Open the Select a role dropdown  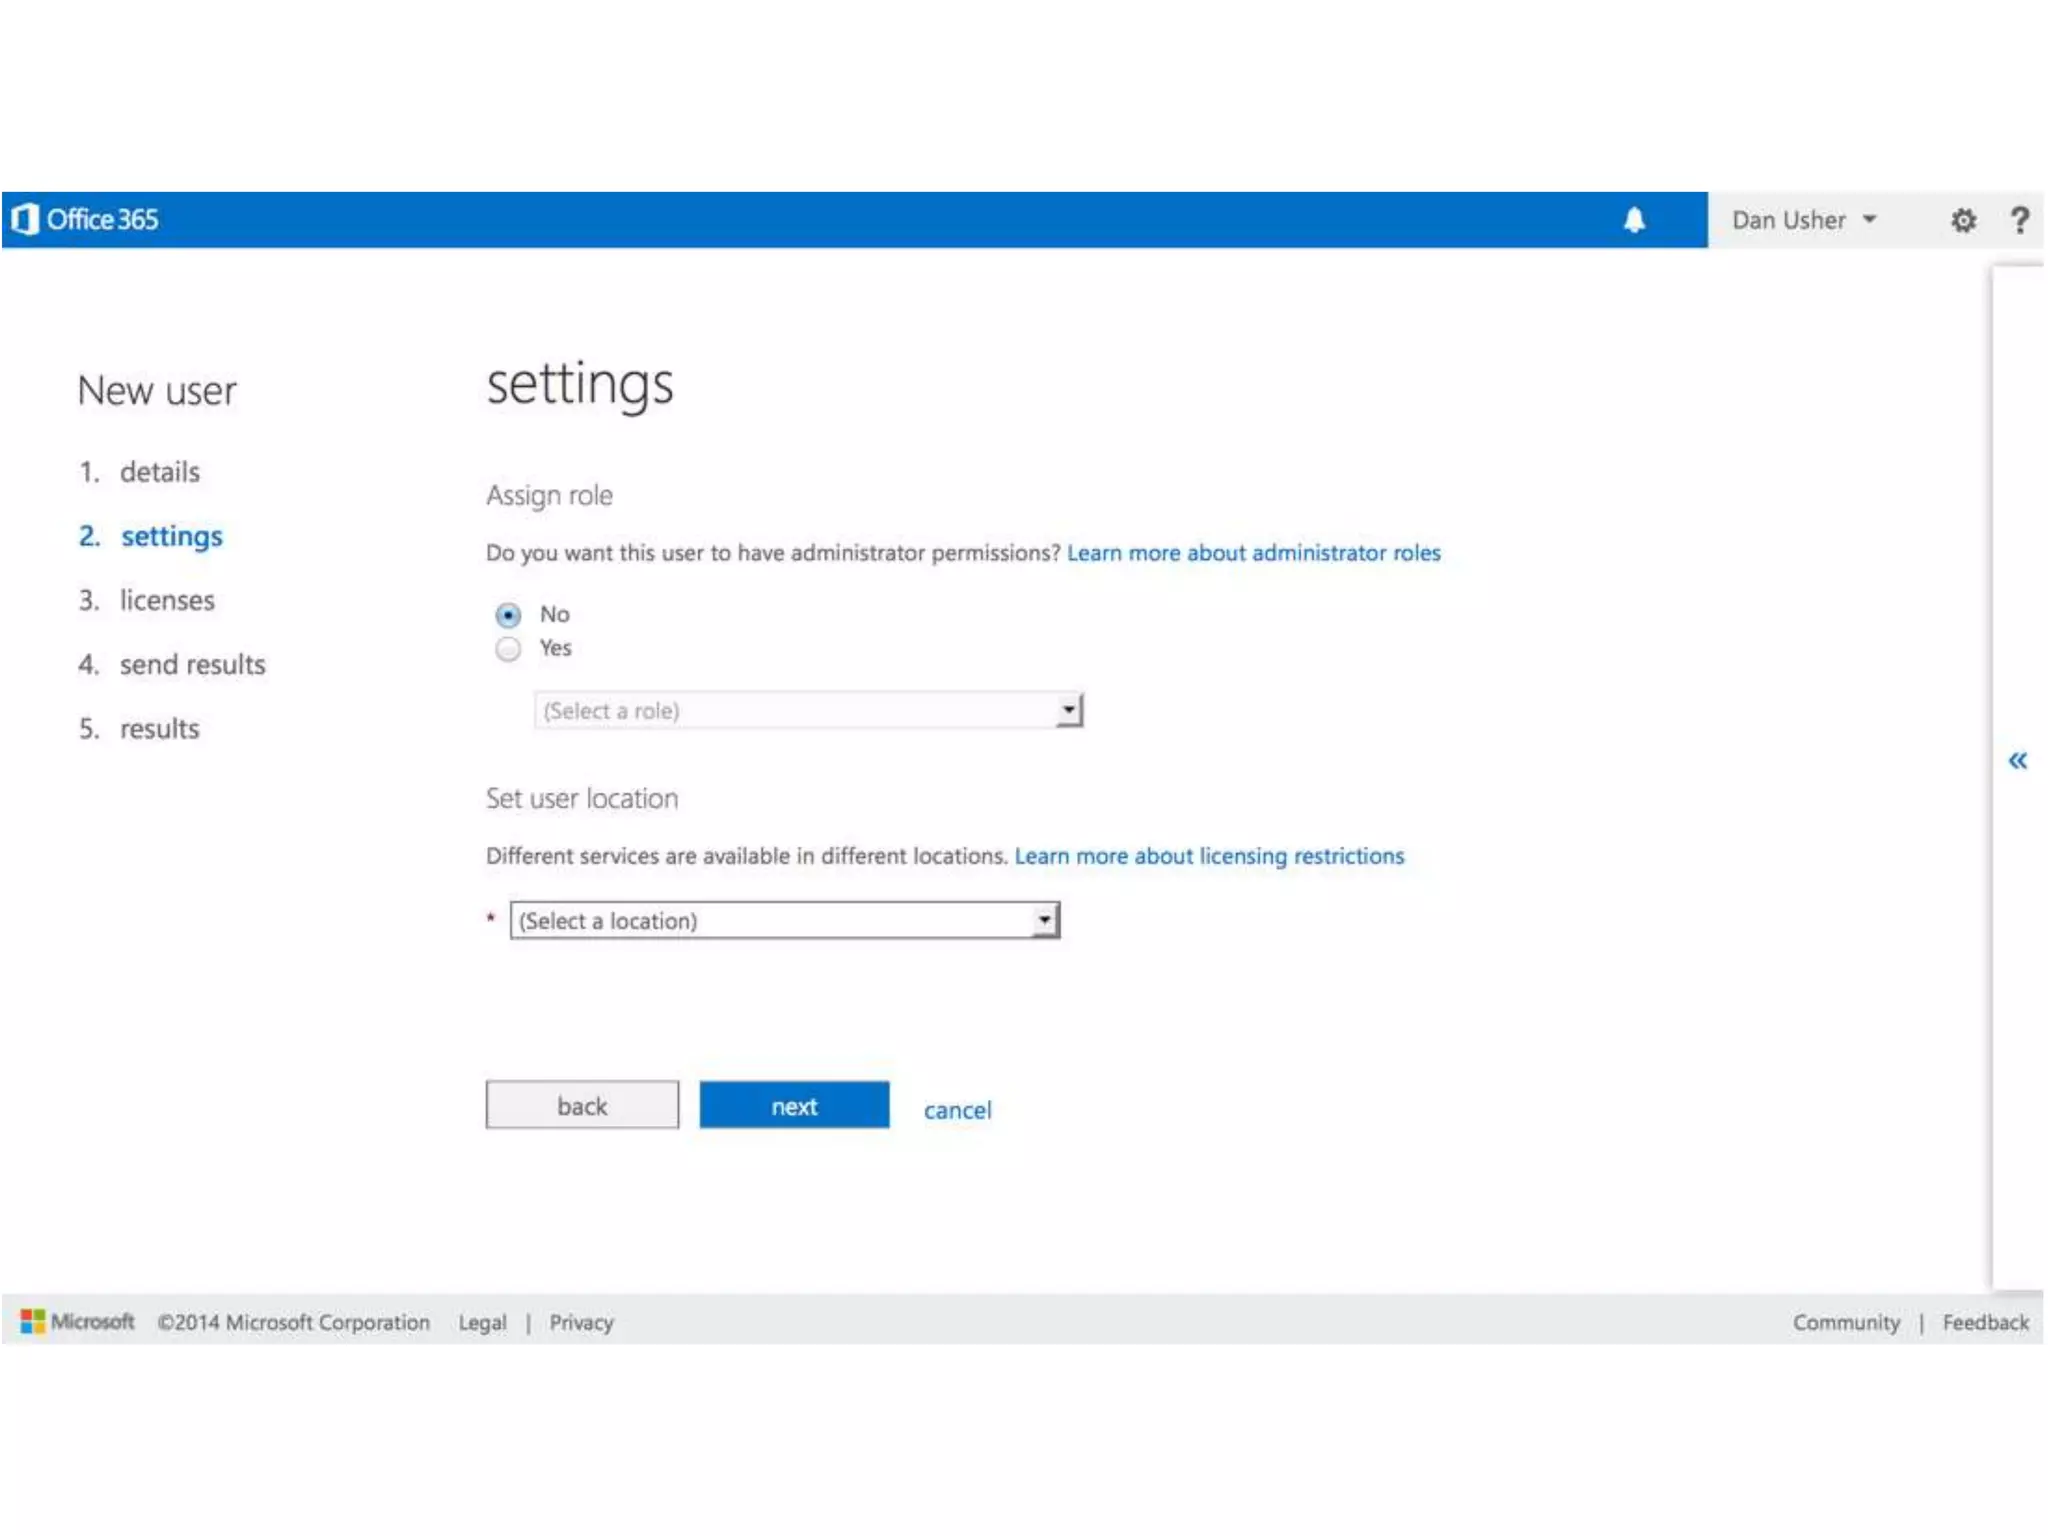(x=808, y=711)
